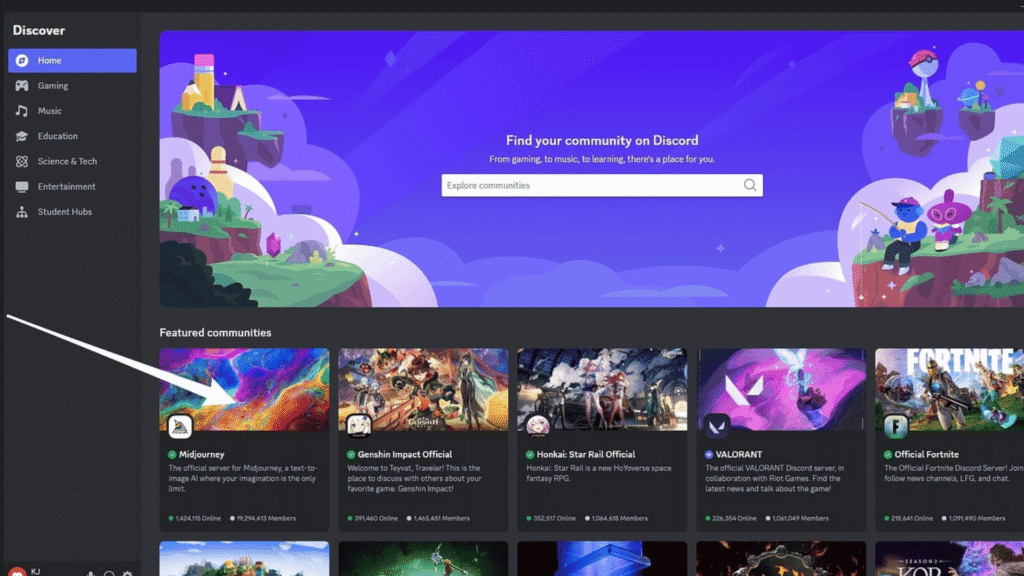The height and width of the screenshot is (576, 1024).
Task: Open the Official Fortnite title
Action: 927,455
